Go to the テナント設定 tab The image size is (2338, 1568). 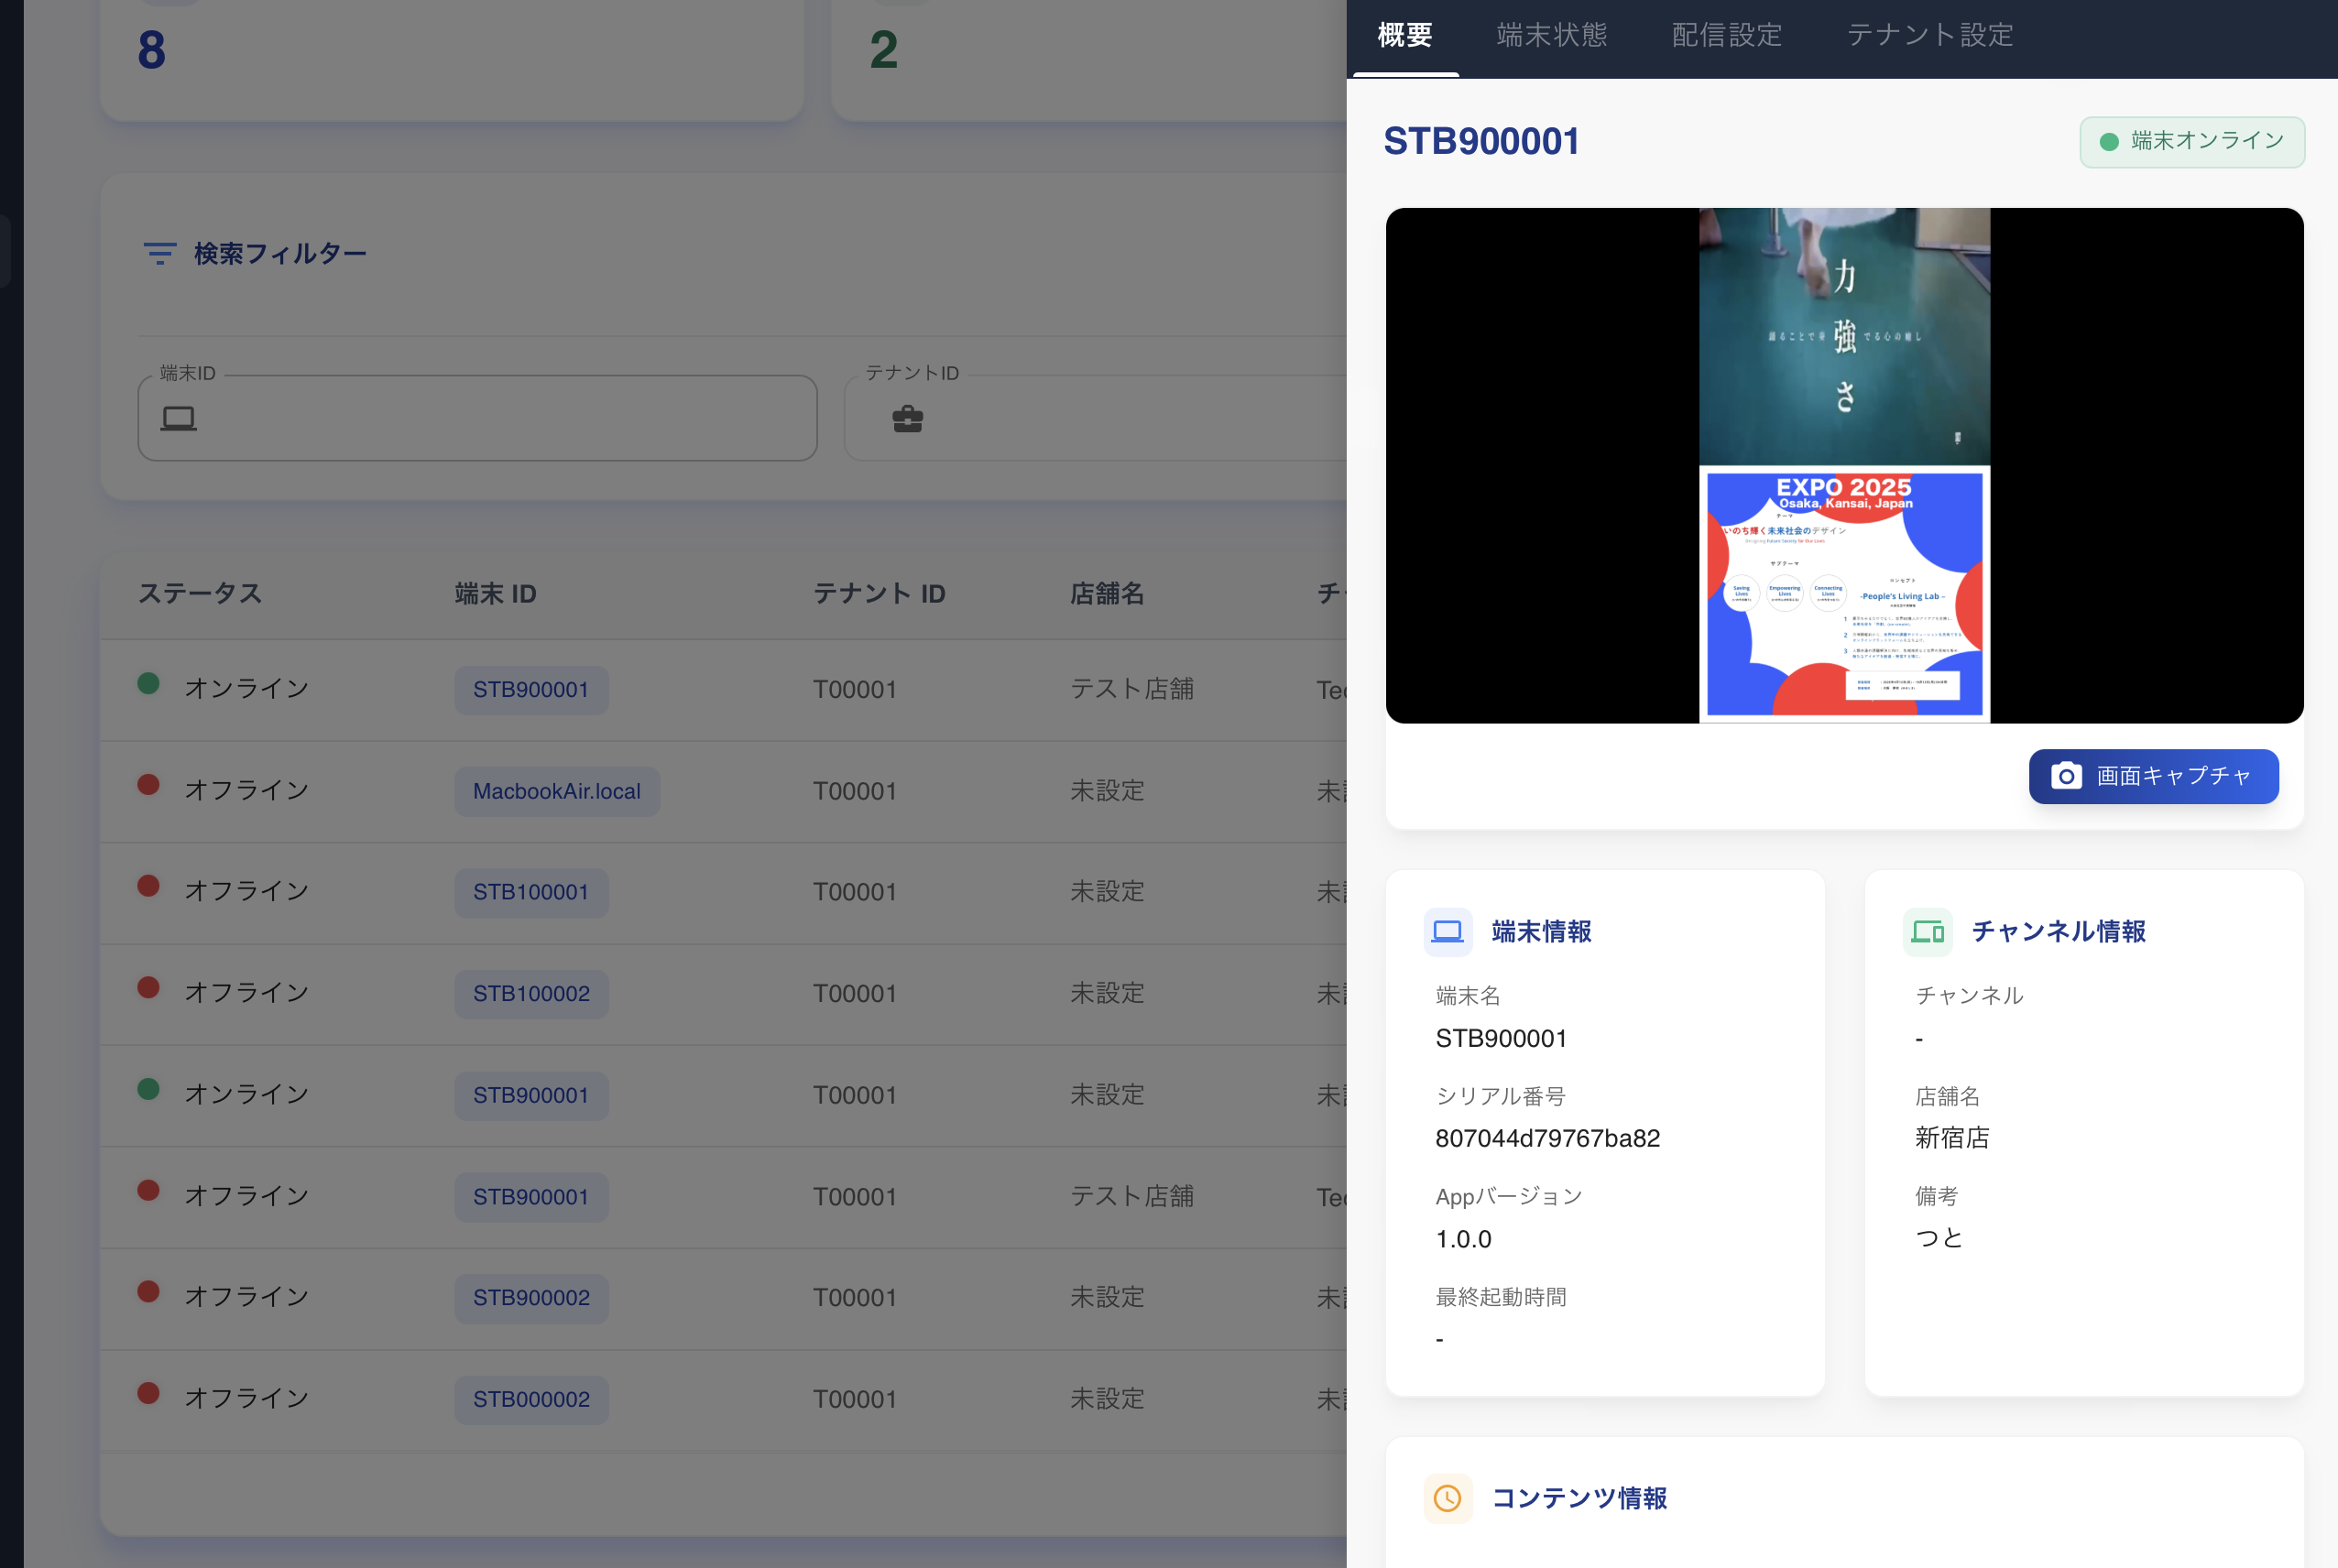click(1929, 36)
